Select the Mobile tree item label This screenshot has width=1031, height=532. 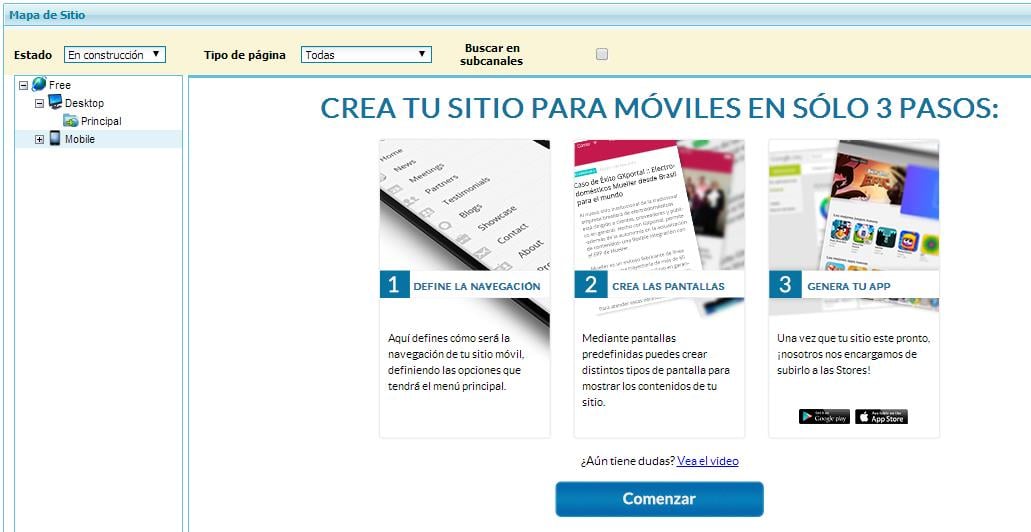[x=80, y=139]
